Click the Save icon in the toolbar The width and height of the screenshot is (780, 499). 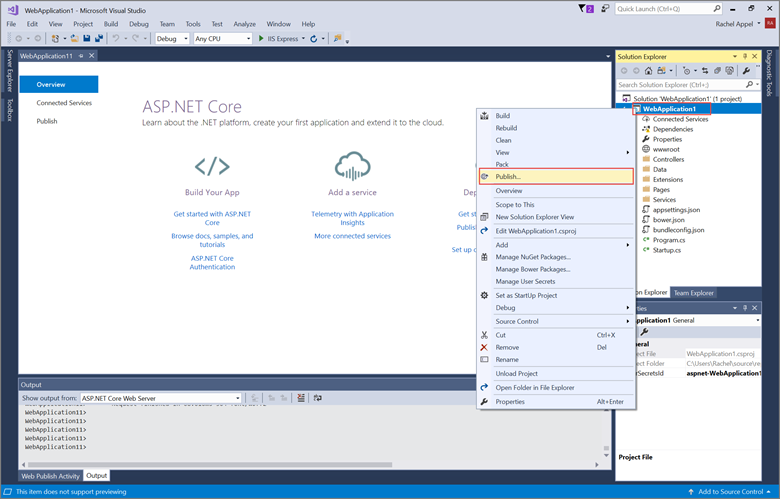(x=87, y=38)
